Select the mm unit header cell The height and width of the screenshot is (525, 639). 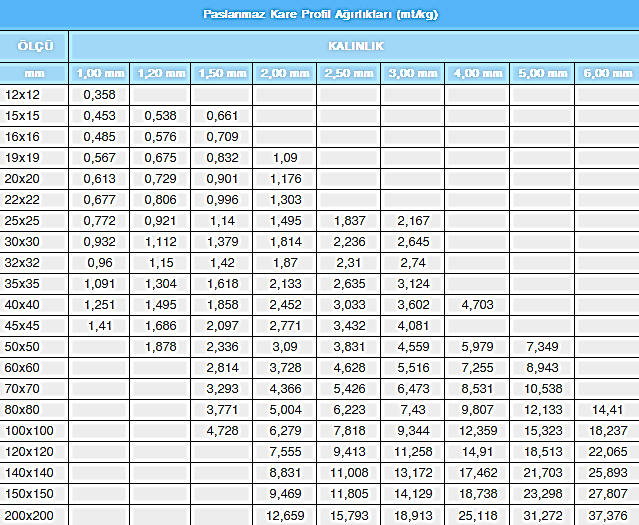tap(35, 73)
